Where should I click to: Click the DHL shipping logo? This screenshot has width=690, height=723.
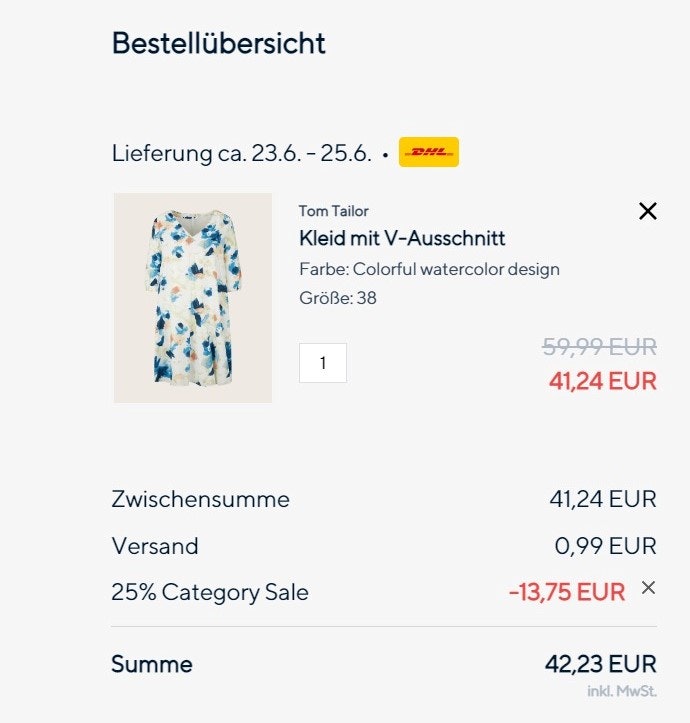click(x=428, y=152)
